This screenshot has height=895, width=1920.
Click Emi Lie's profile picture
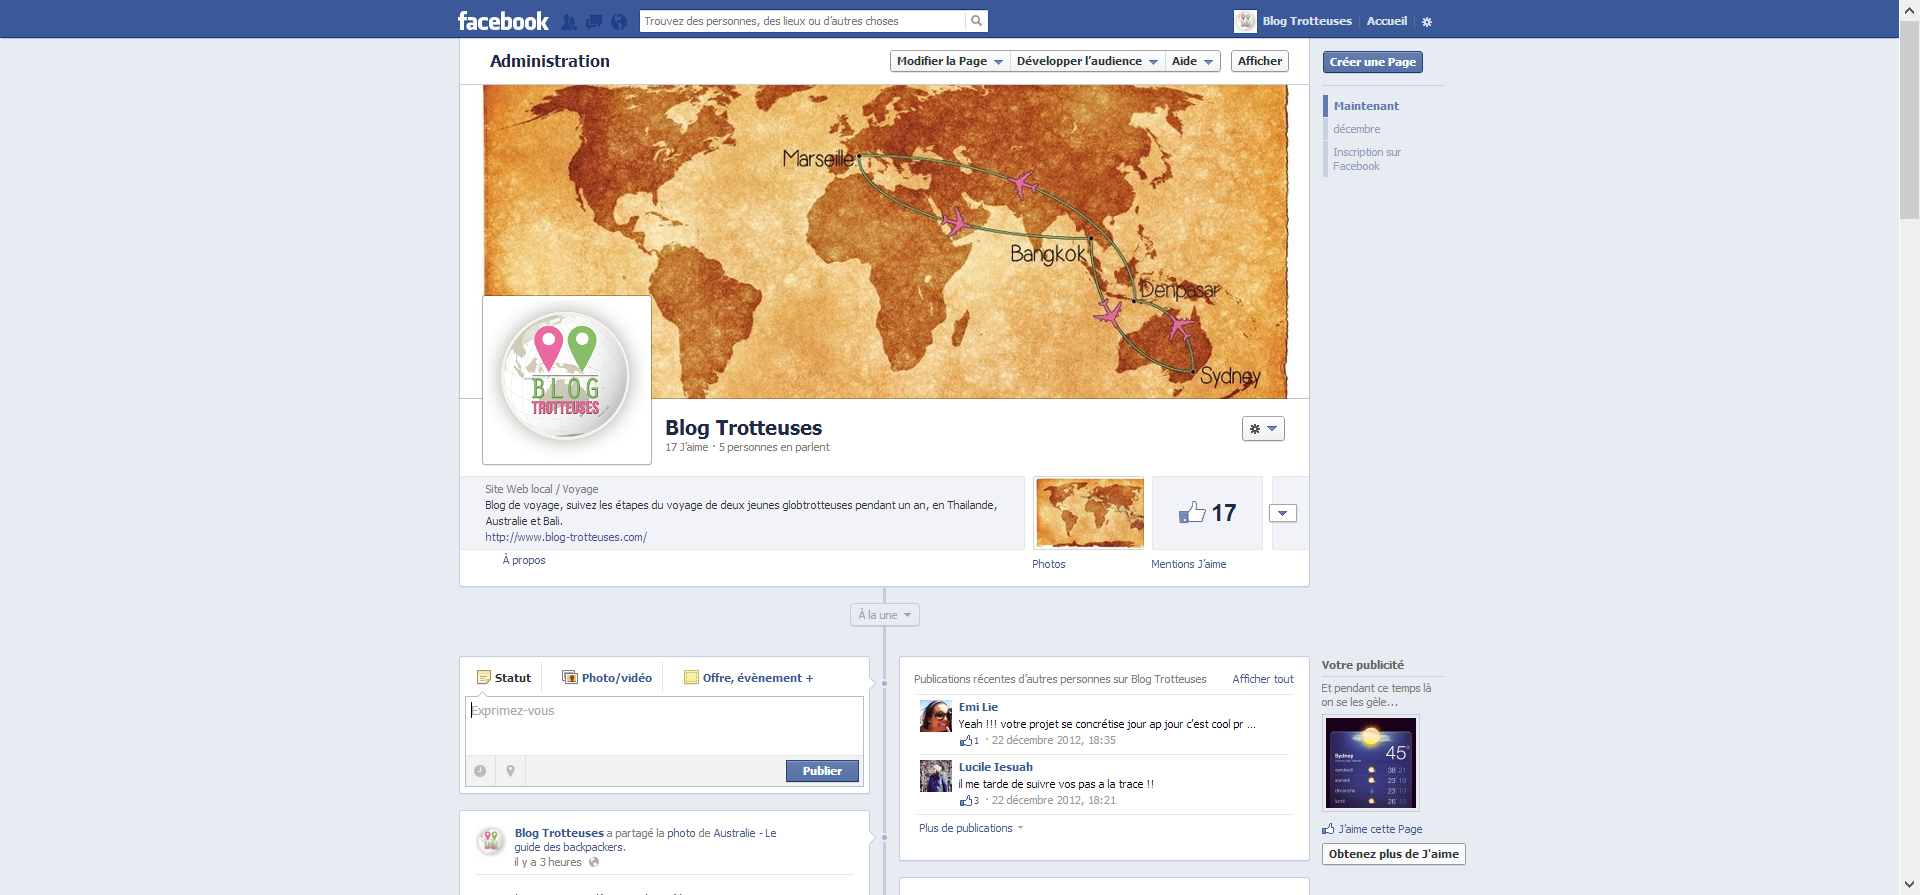click(936, 716)
